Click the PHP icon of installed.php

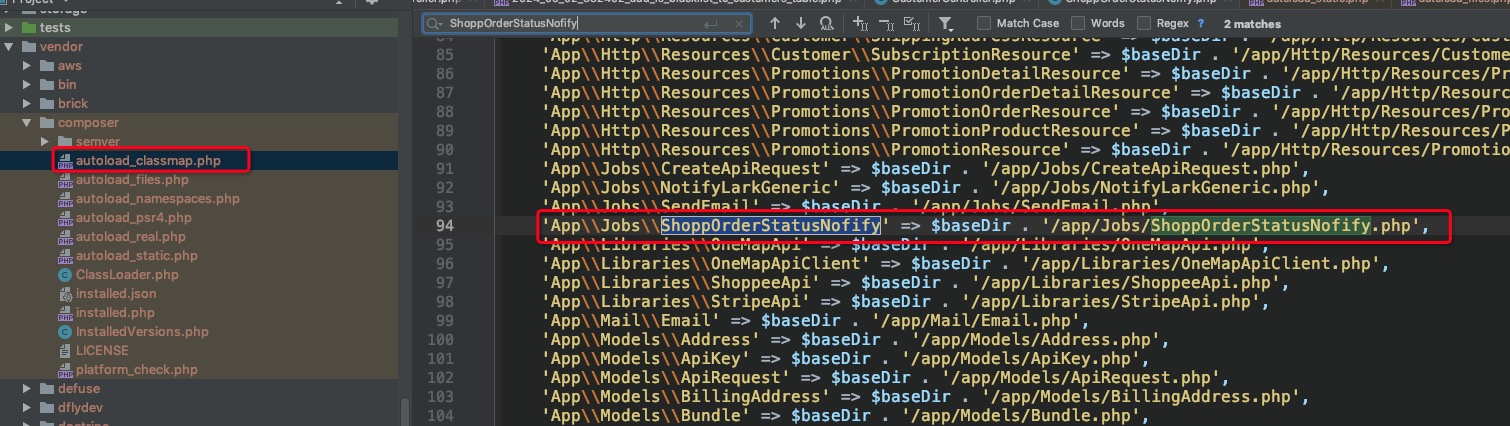(65, 313)
